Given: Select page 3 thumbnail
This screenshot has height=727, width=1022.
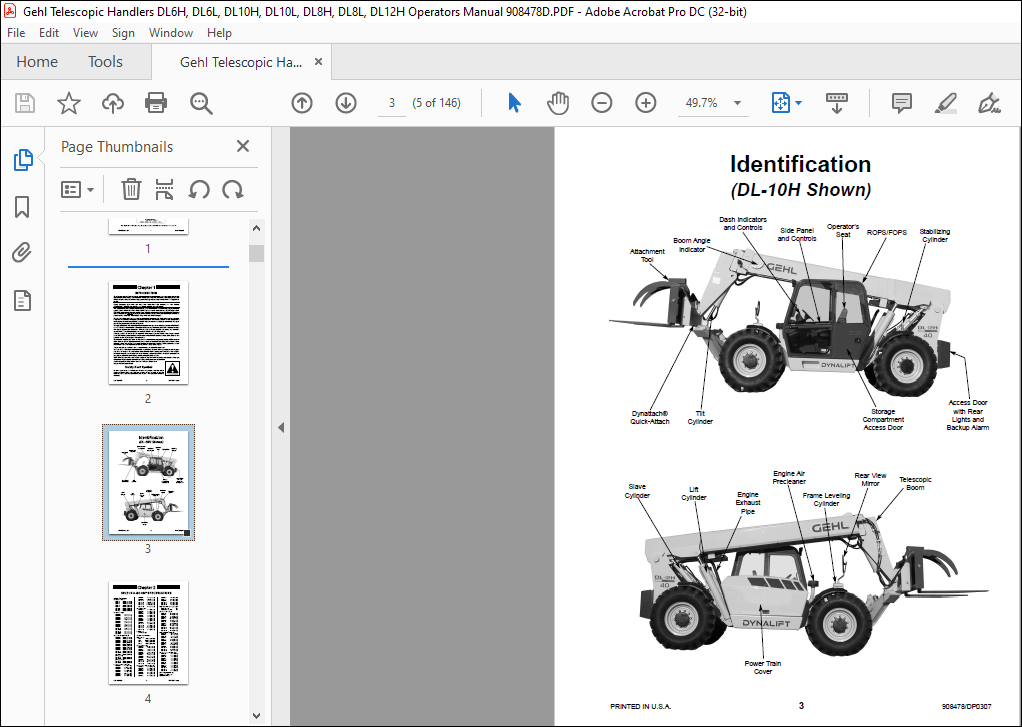Looking at the screenshot, I should 148,482.
